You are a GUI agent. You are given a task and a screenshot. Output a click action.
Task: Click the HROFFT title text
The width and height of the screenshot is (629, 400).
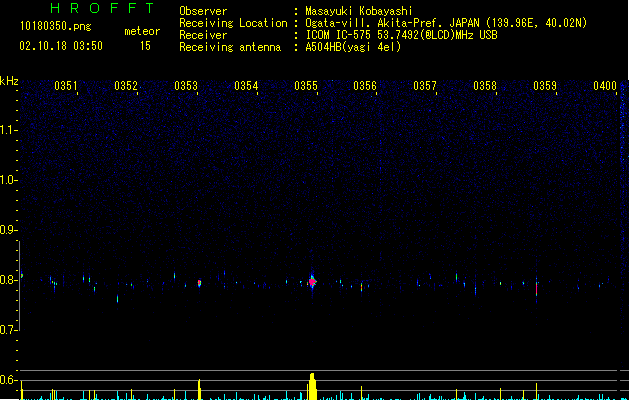point(102,8)
